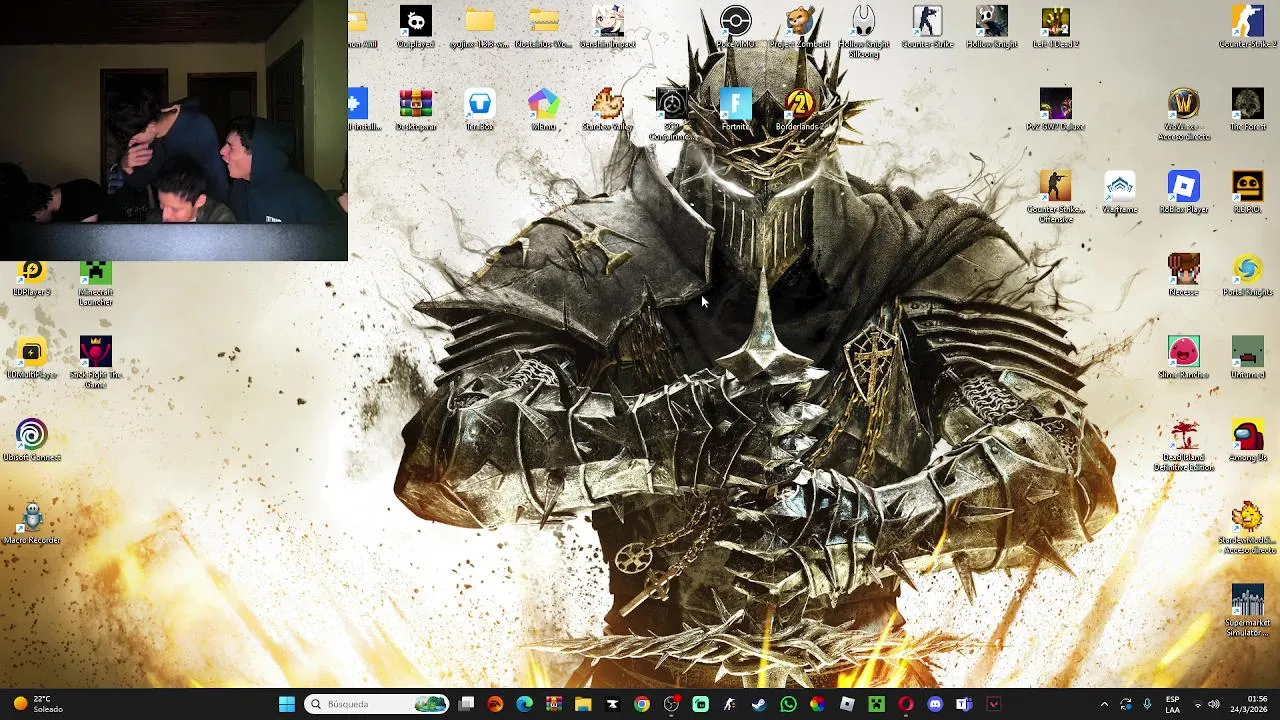1280x720 pixels.
Task: Open the Outplayed desktop icon
Action: [415, 27]
